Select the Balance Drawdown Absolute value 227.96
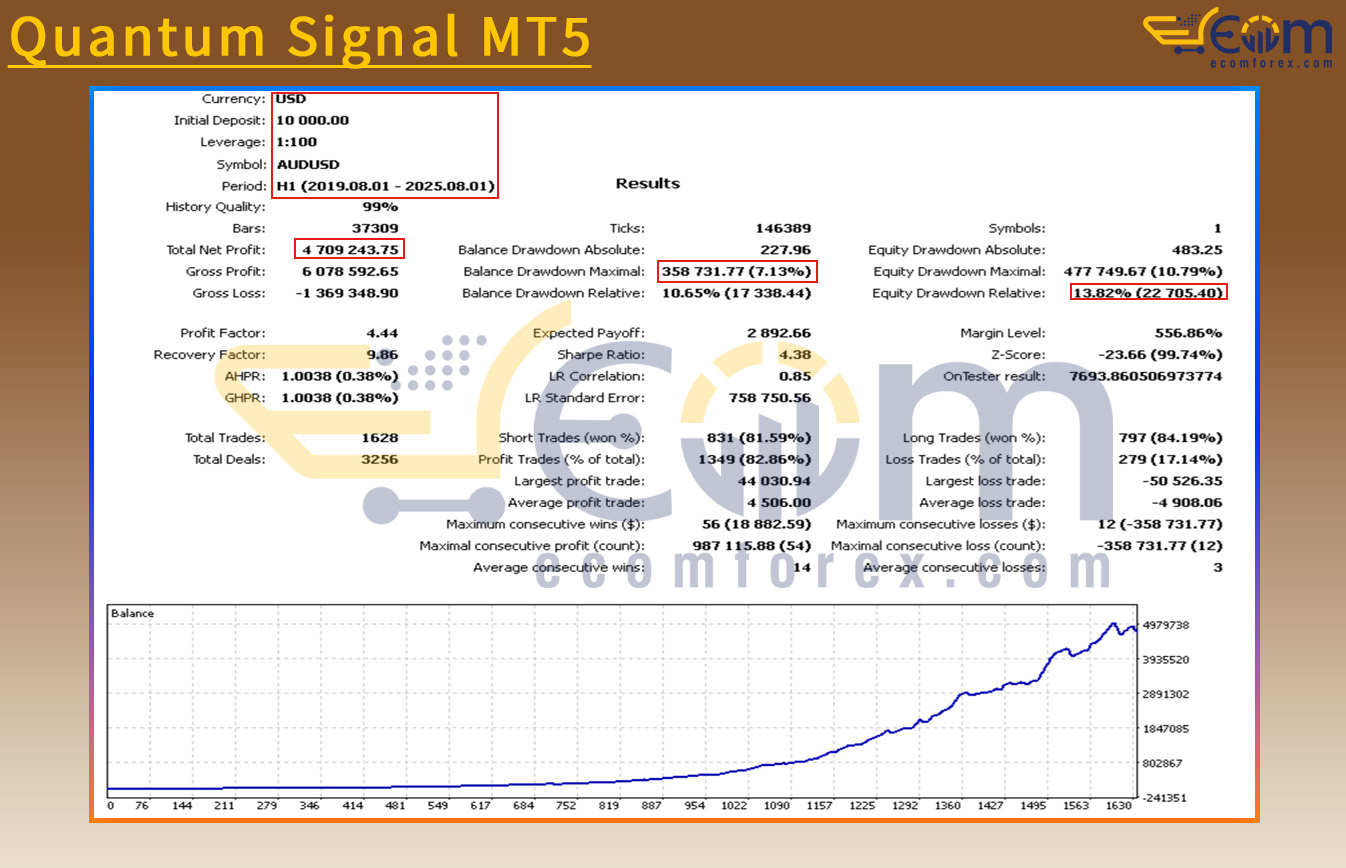1346x868 pixels. 786,250
